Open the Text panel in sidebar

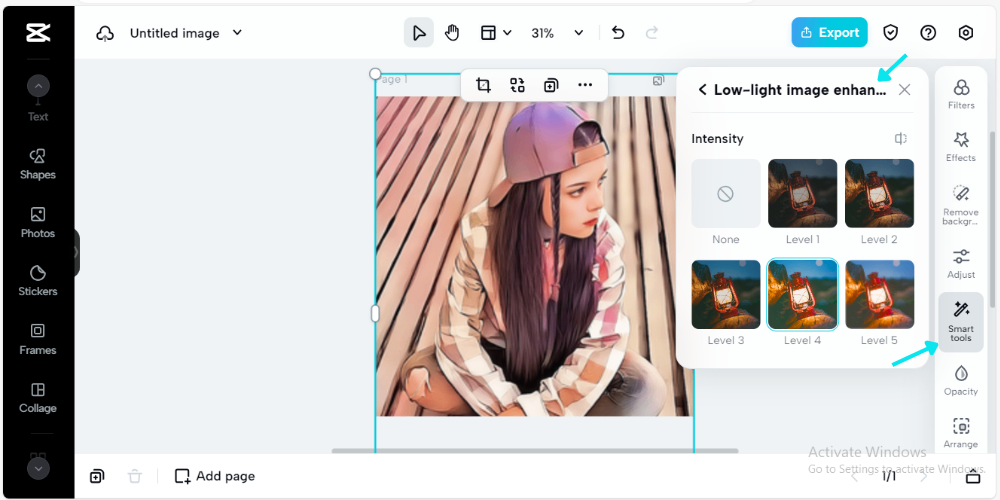coord(38,117)
